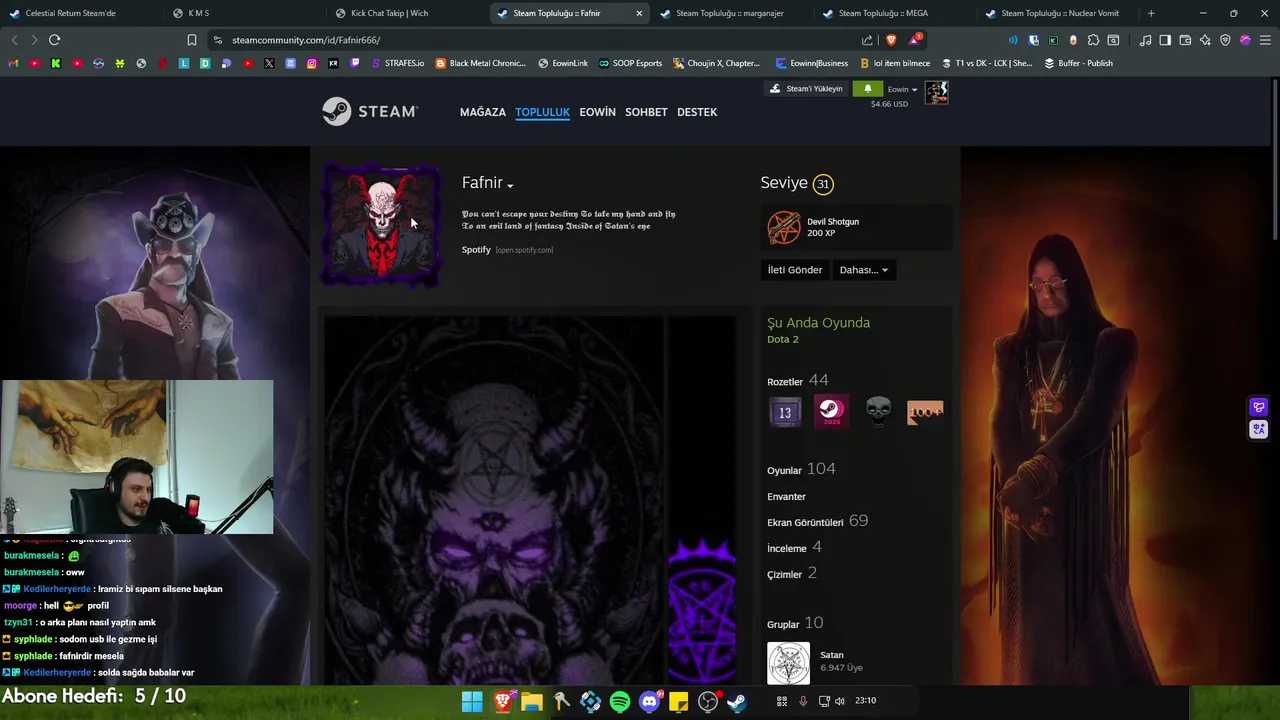Screen dimensions: 1280x720
Task: Click the Brave Shields lion icon
Action: [892, 40]
